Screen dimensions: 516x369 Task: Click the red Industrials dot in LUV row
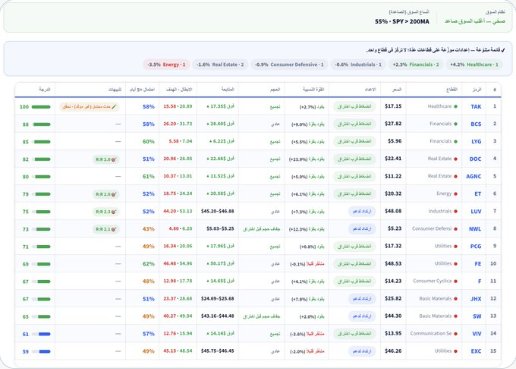pyautogui.click(x=456, y=211)
